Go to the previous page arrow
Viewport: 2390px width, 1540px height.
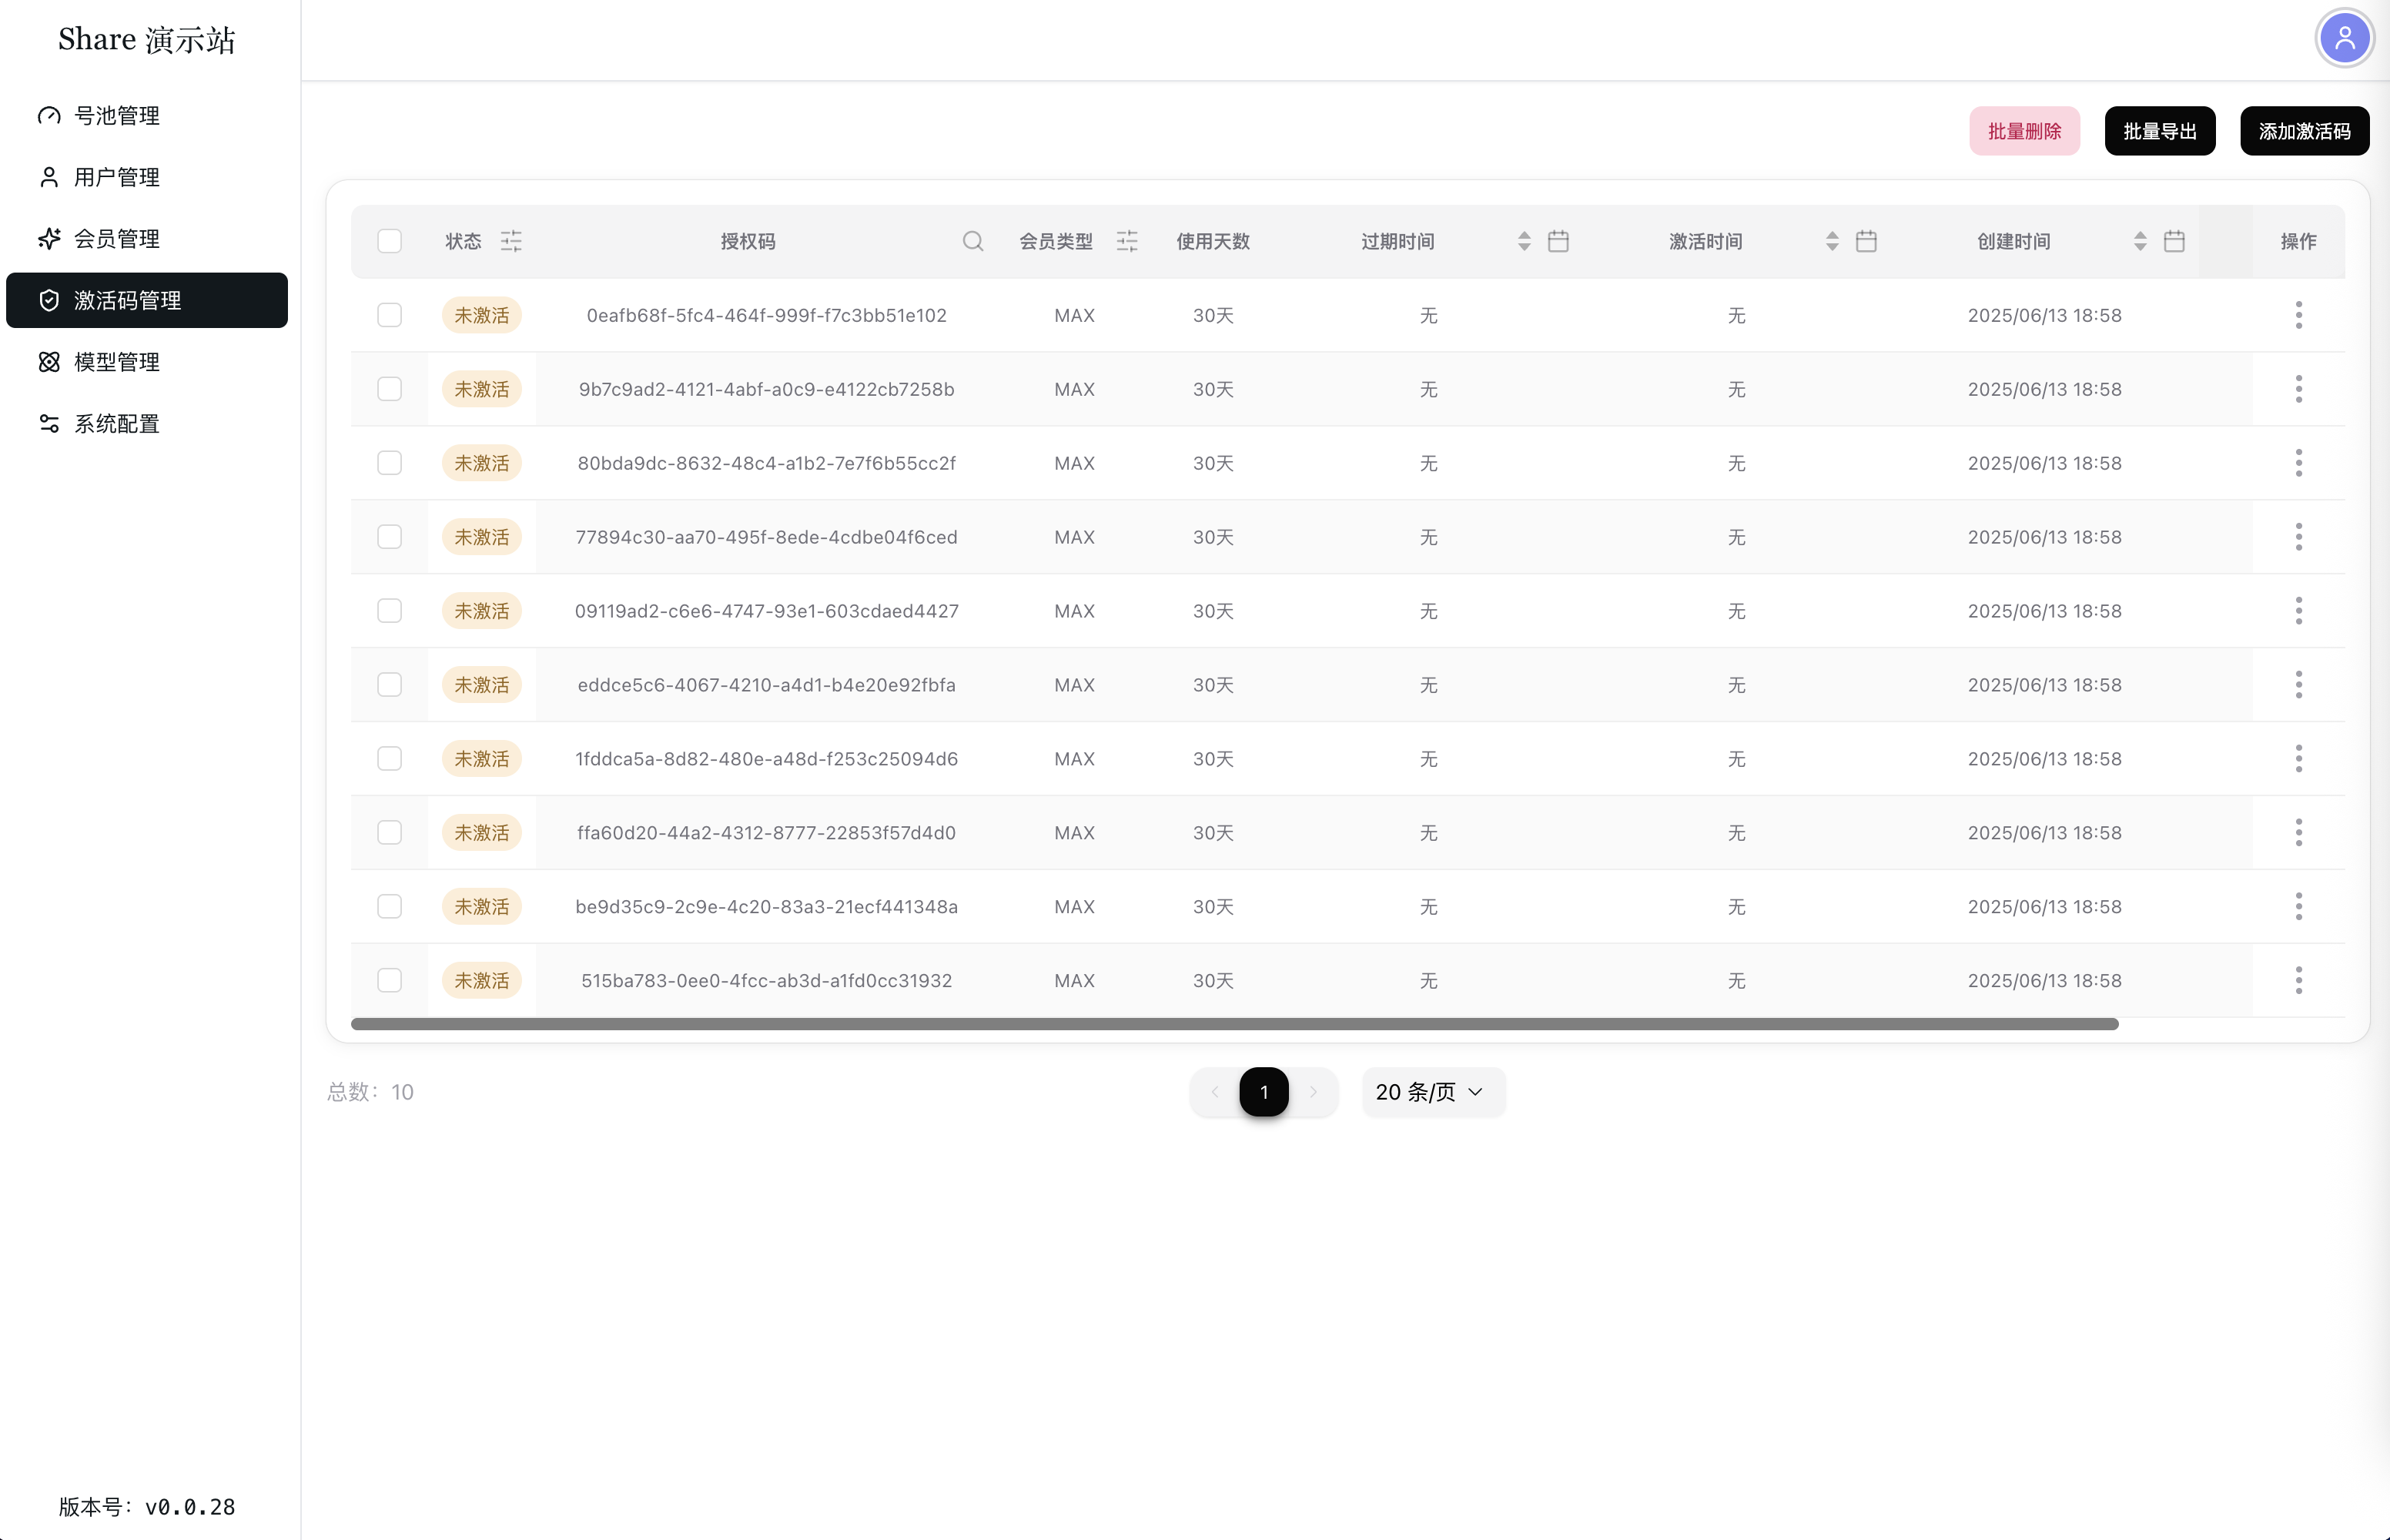(1215, 1092)
